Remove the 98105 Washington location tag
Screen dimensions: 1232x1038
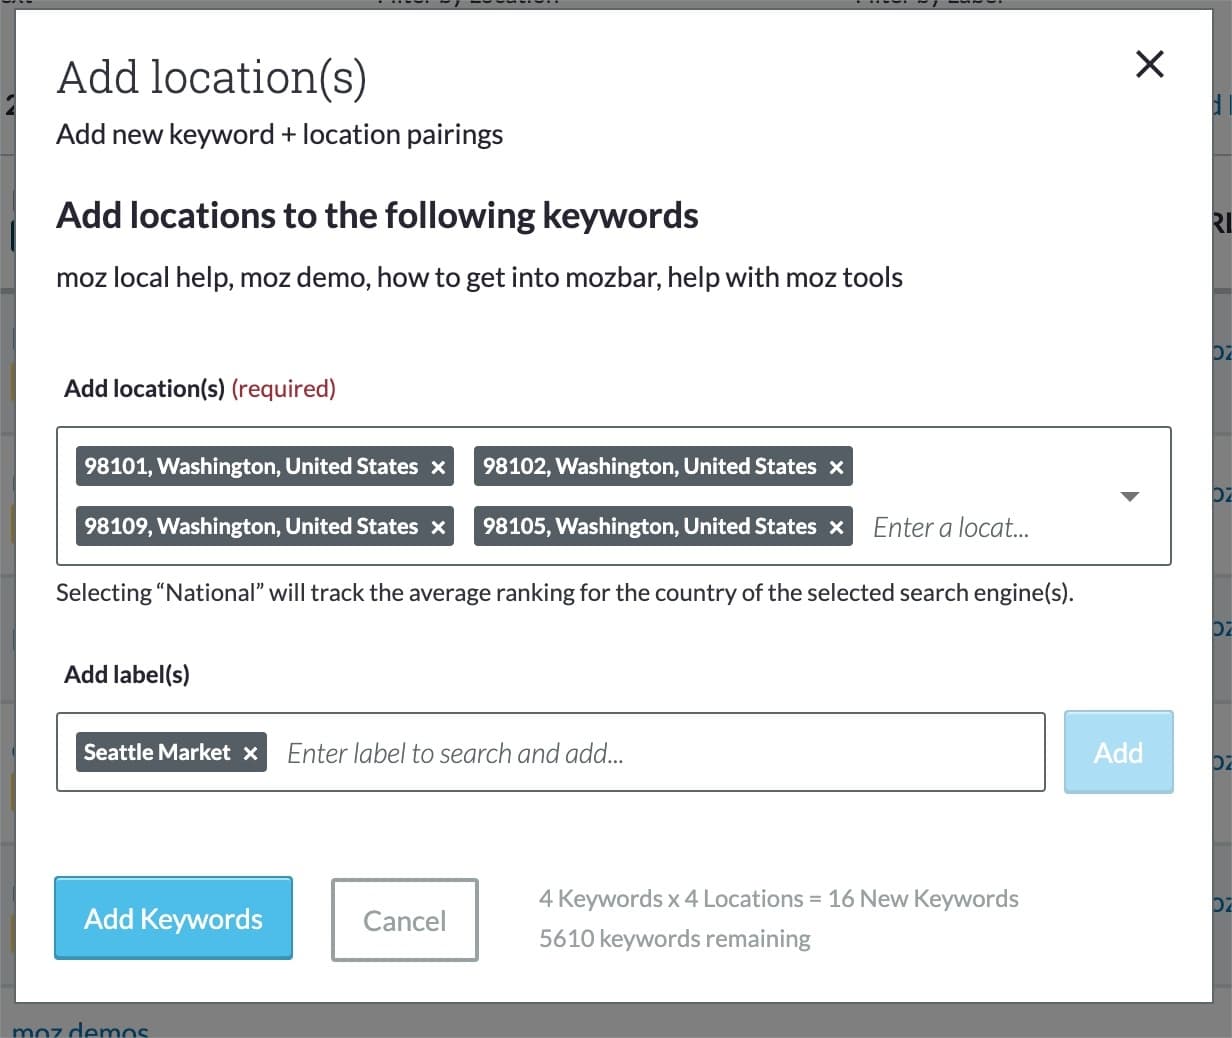point(836,526)
